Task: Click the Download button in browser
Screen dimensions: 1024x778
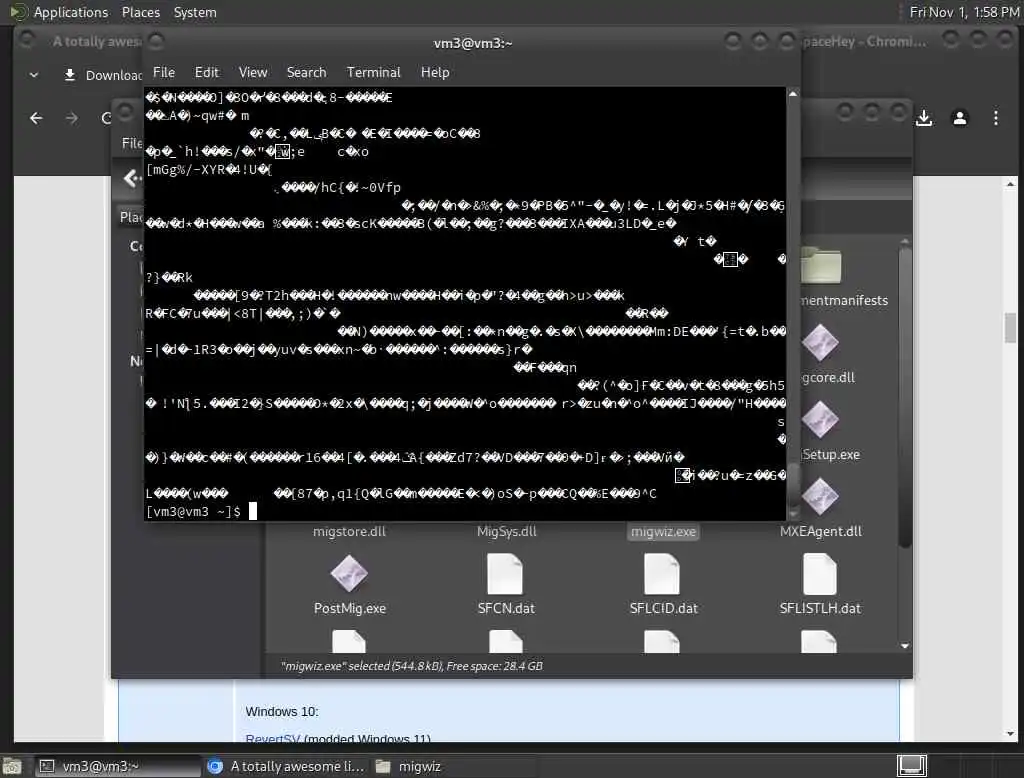Action: [x=103, y=75]
